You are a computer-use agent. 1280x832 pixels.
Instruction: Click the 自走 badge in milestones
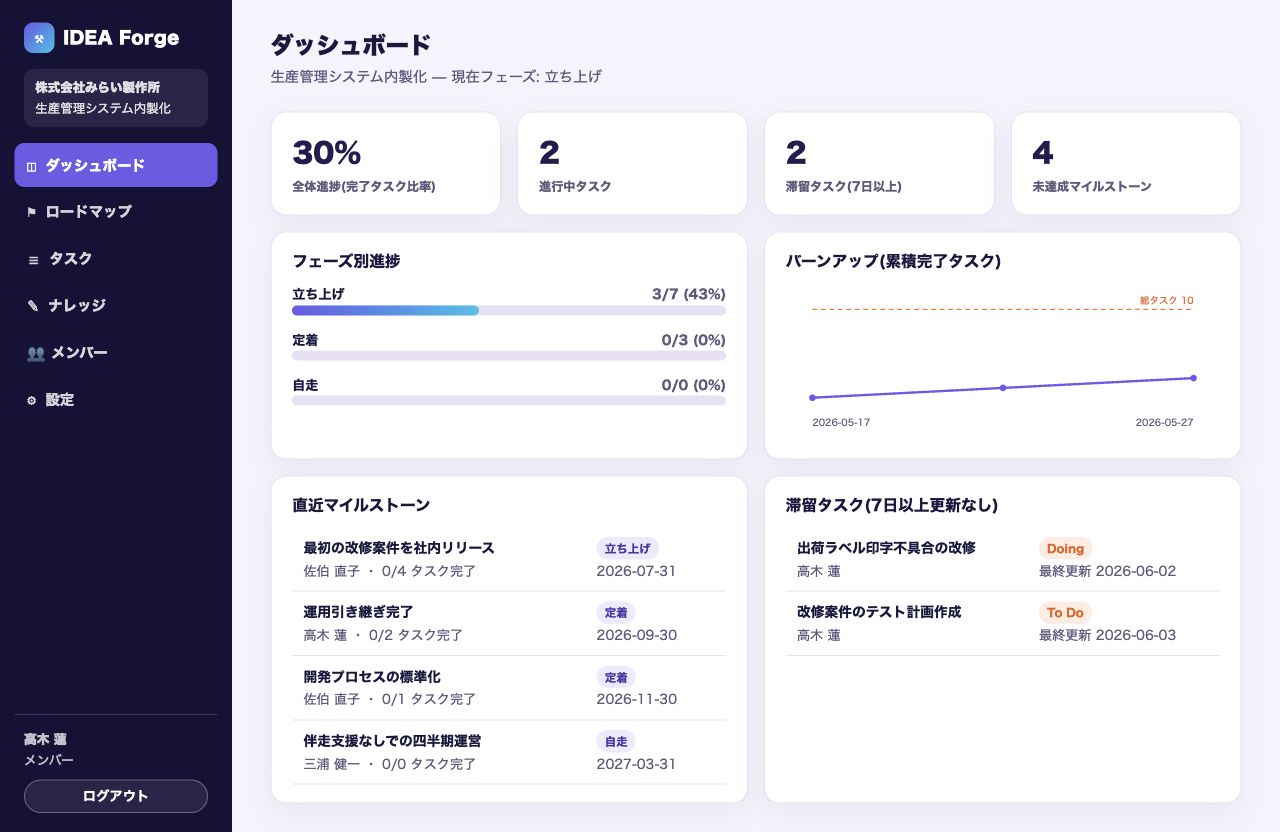tap(615, 741)
